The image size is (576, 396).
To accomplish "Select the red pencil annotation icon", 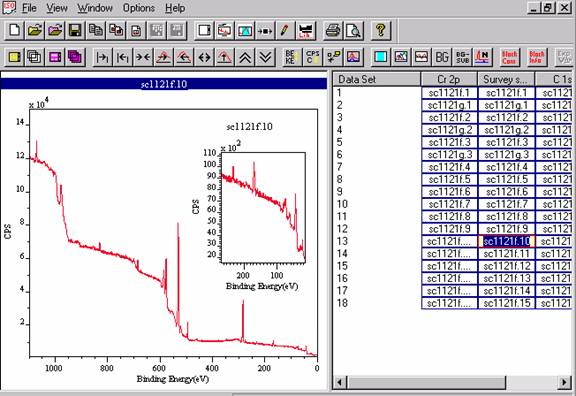I will pos(285,30).
